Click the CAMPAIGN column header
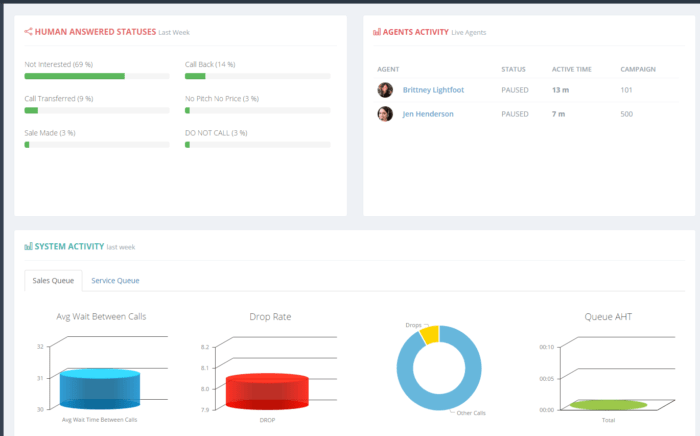Image resolution: width=700 pixels, height=436 pixels. pyautogui.click(x=638, y=69)
